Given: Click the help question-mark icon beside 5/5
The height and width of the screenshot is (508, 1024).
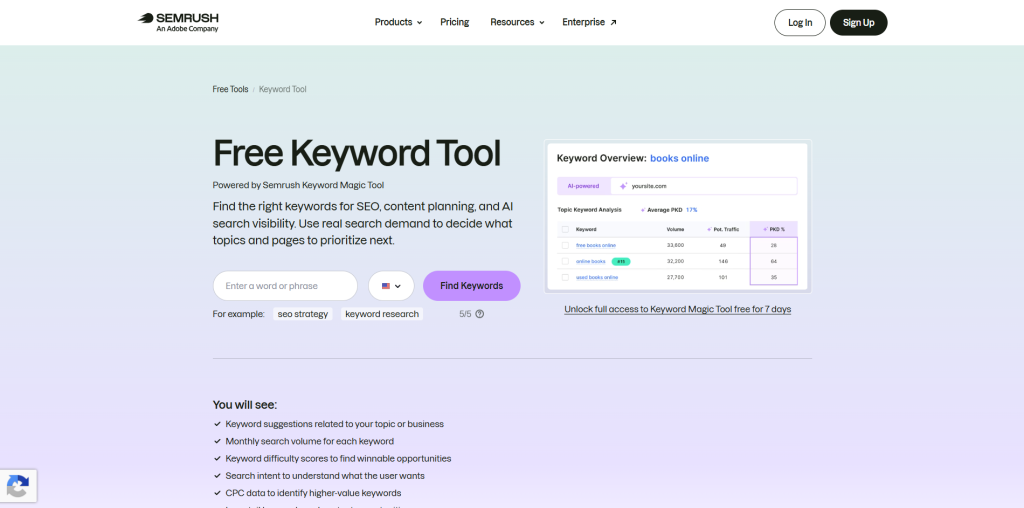Looking at the screenshot, I should click(479, 314).
